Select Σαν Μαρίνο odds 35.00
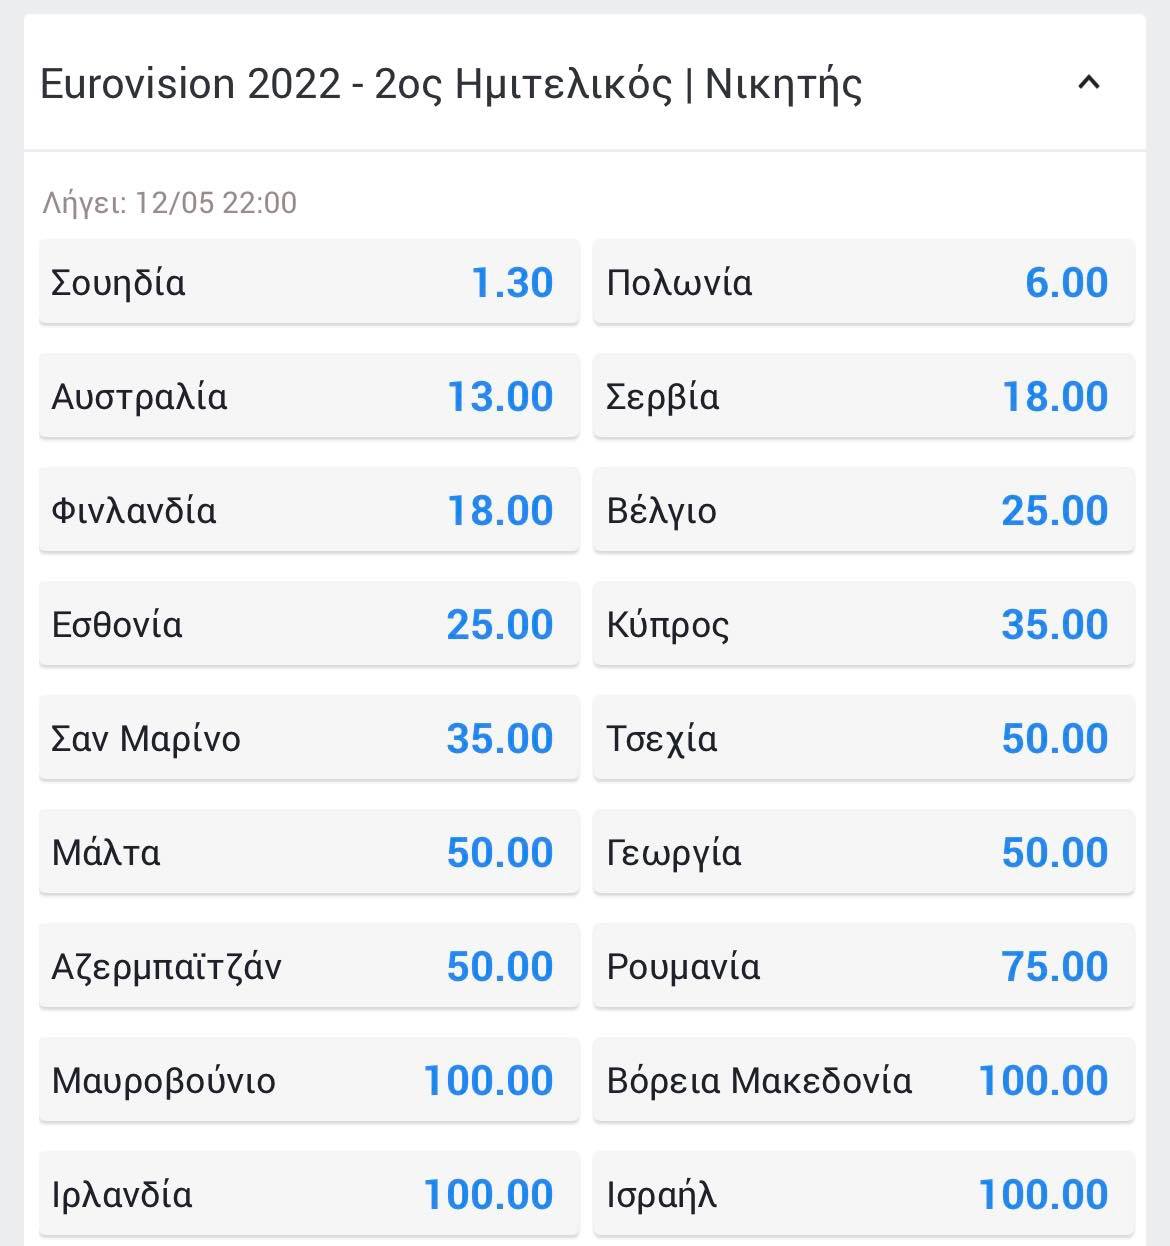The width and height of the screenshot is (1170, 1246). (309, 738)
